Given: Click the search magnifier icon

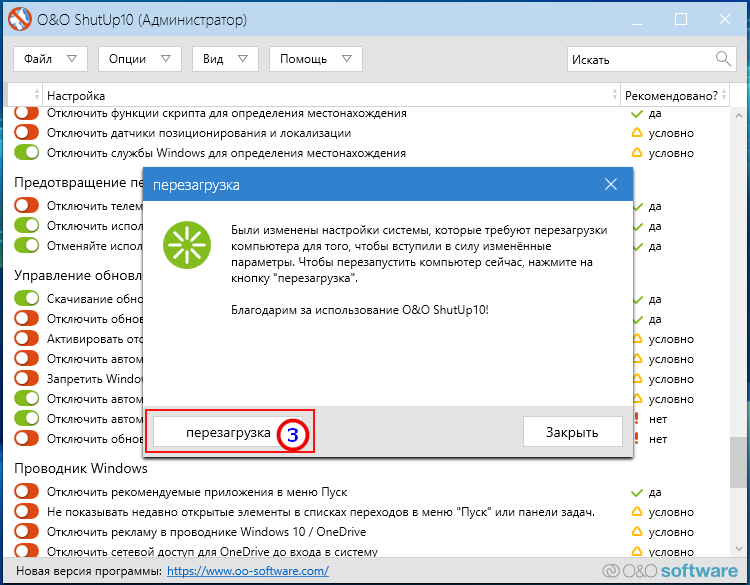Looking at the screenshot, I should [723, 59].
